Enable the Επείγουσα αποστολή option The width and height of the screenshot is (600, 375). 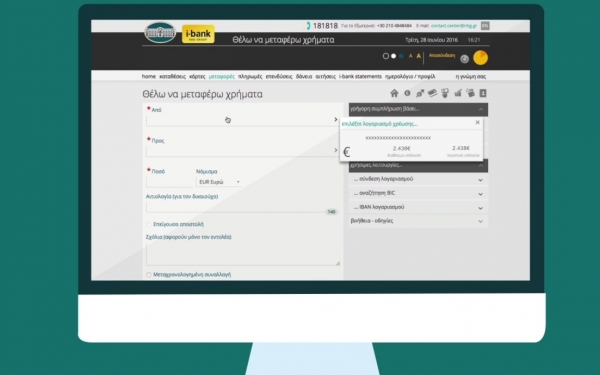coord(149,225)
